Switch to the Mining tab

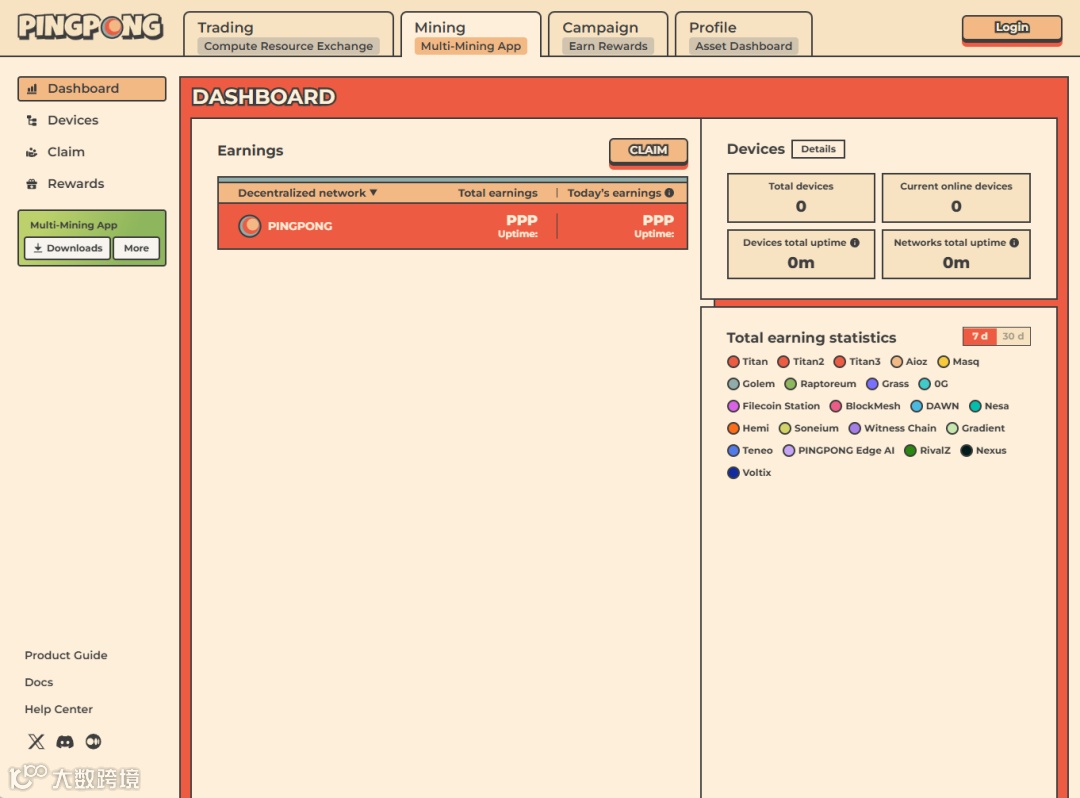coord(471,36)
